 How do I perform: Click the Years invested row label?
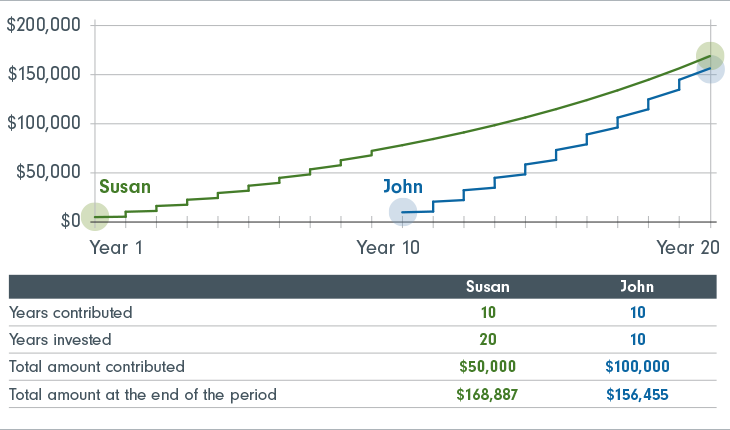tap(60, 339)
